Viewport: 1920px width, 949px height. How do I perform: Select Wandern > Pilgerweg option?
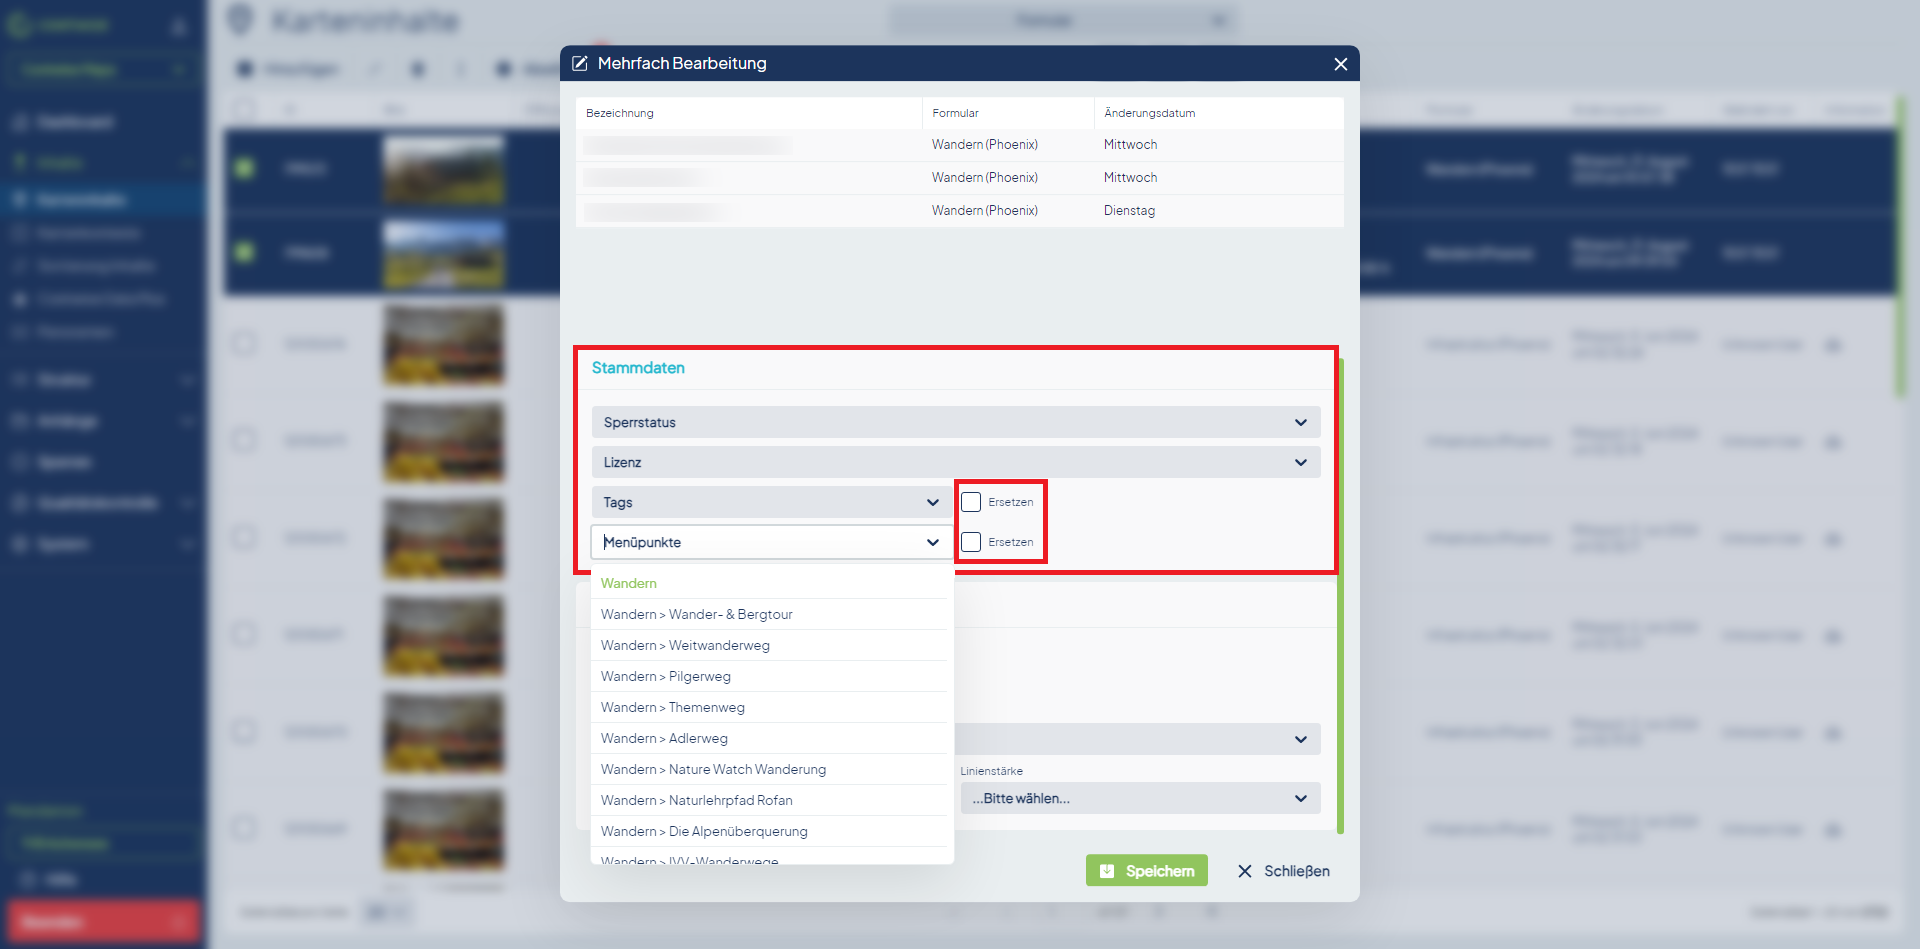(770, 676)
